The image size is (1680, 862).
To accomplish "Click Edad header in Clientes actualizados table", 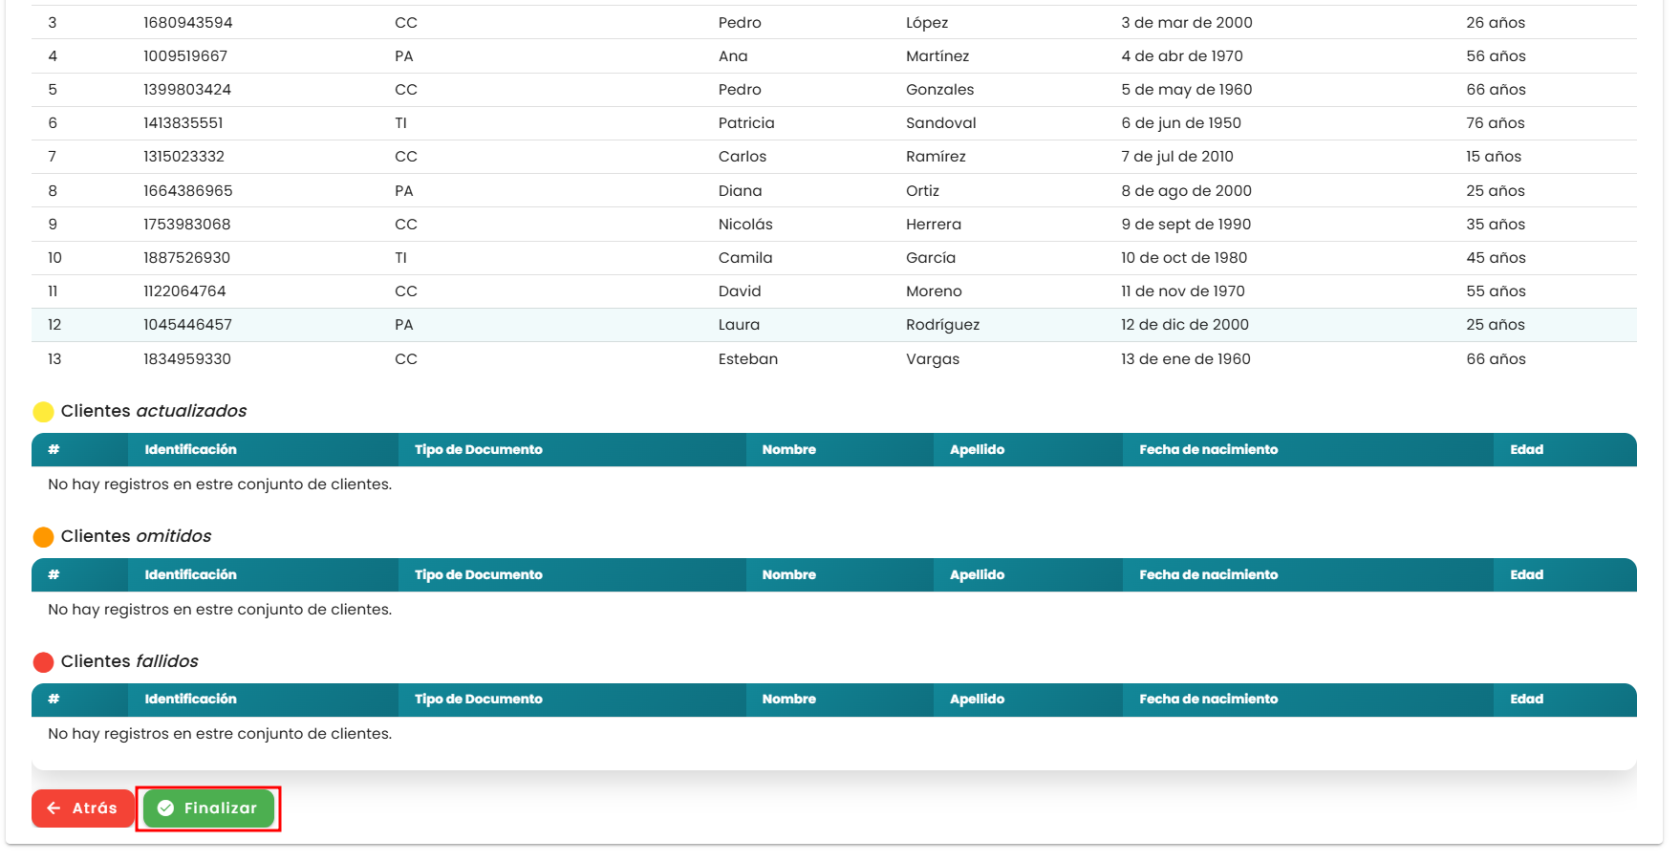I will [1526, 450].
